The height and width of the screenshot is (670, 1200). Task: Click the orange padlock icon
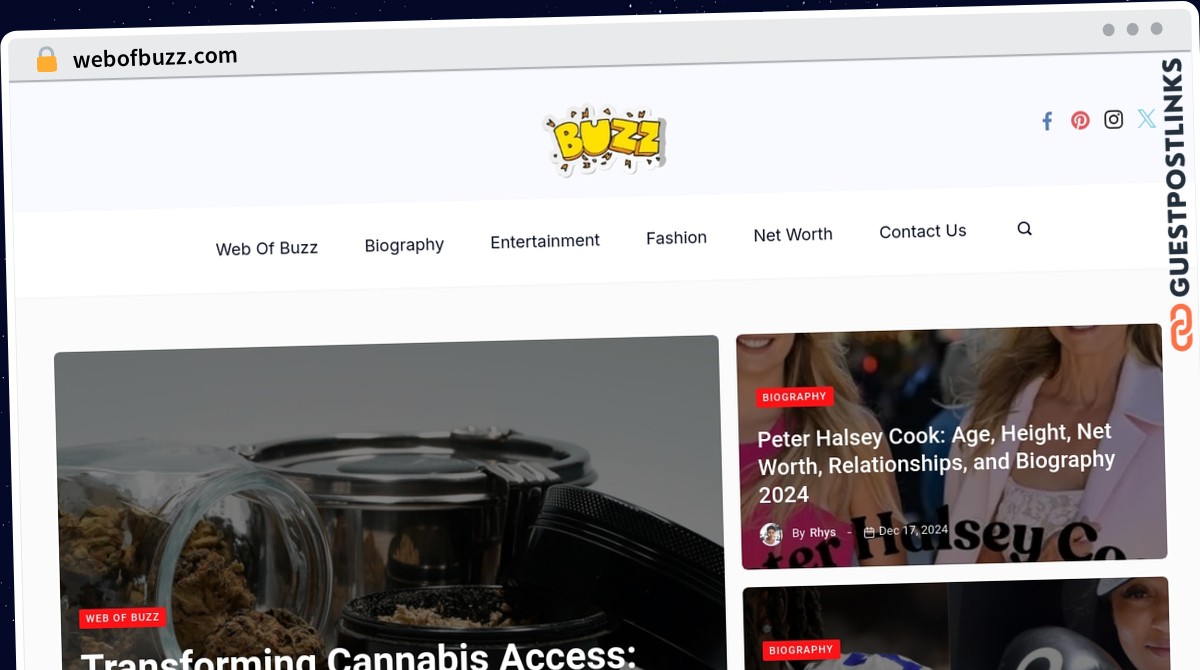click(46, 60)
